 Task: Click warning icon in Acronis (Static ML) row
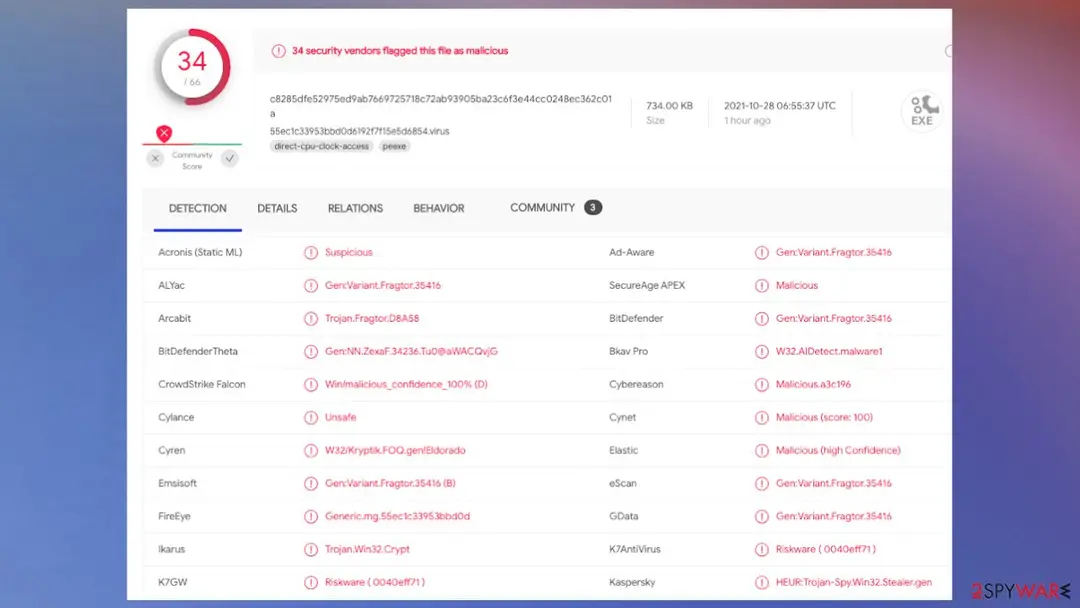(x=311, y=253)
